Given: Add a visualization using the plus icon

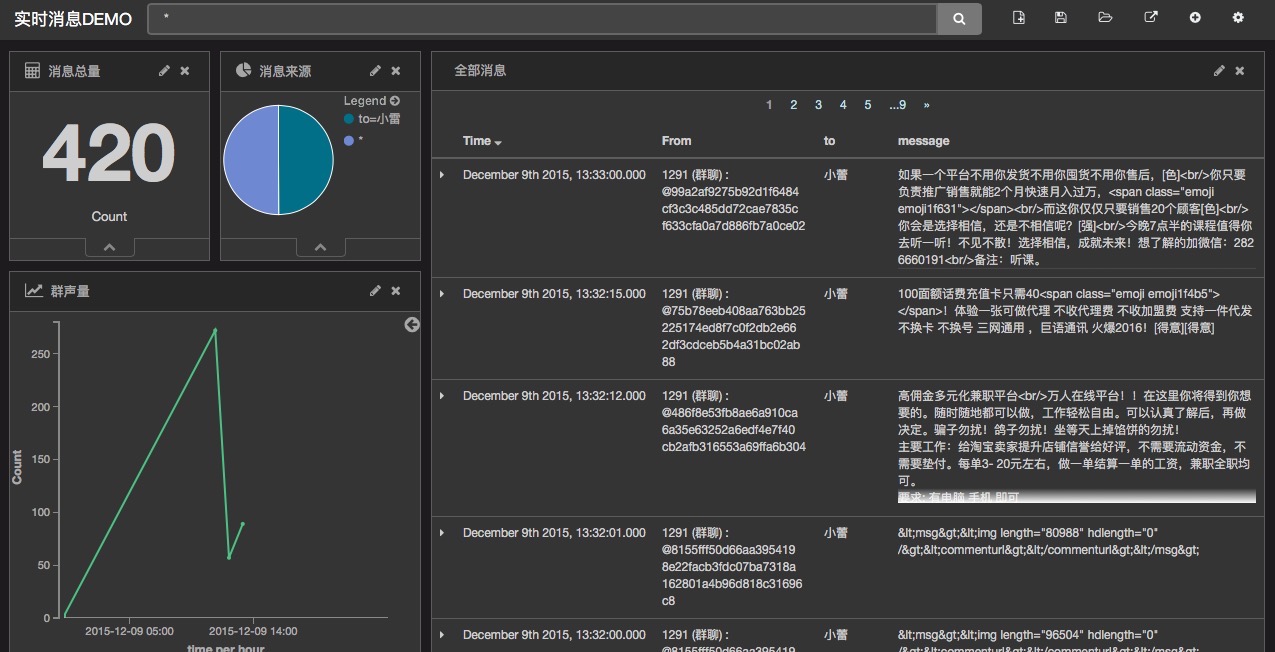Looking at the screenshot, I should point(1194,18).
